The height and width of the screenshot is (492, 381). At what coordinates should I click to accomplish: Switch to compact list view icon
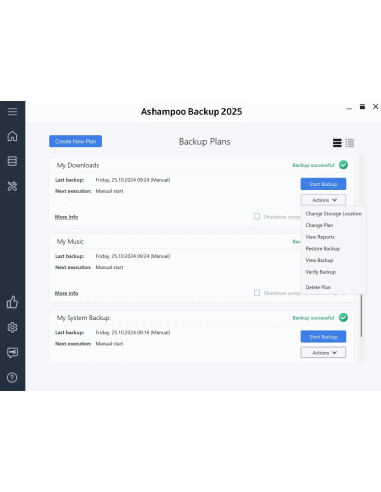tap(350, 143)
